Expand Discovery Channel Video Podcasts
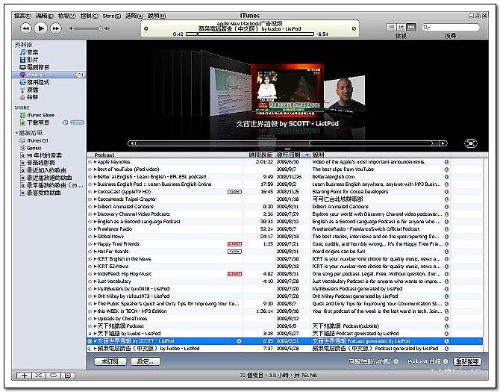Screen dimensions: 500x392 [95, 214]
